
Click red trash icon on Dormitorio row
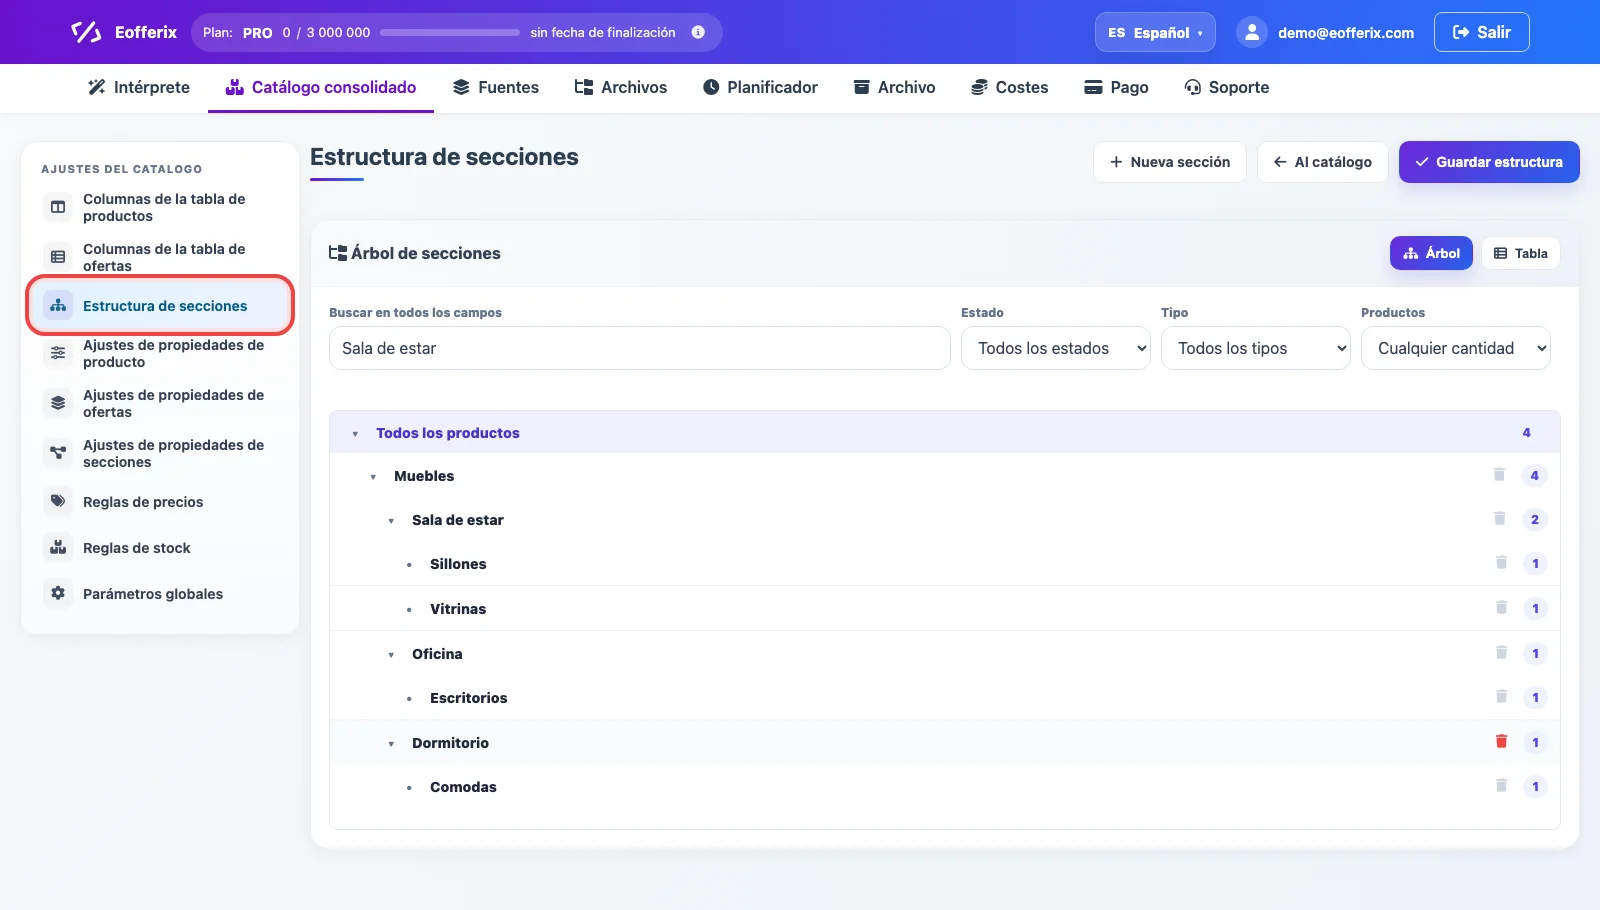(1501, 742)
